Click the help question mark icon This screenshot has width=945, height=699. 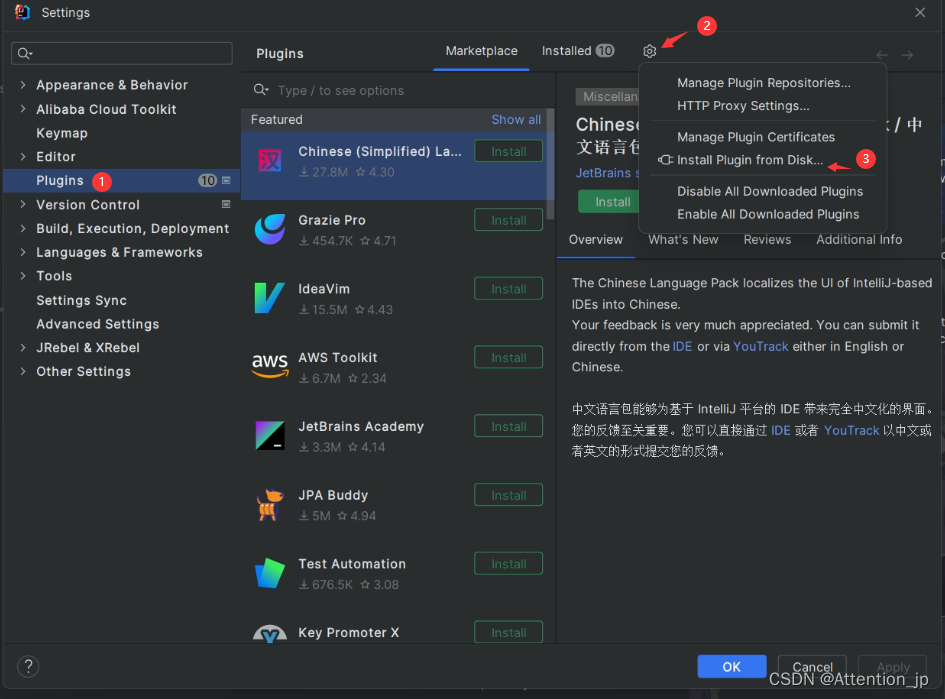click(x=27, y=666)
